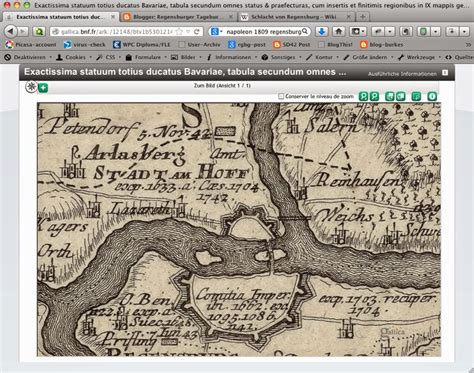Open the Ausführliche Informationen link
This screenshot has width=474, height=373.
[402, 74]
